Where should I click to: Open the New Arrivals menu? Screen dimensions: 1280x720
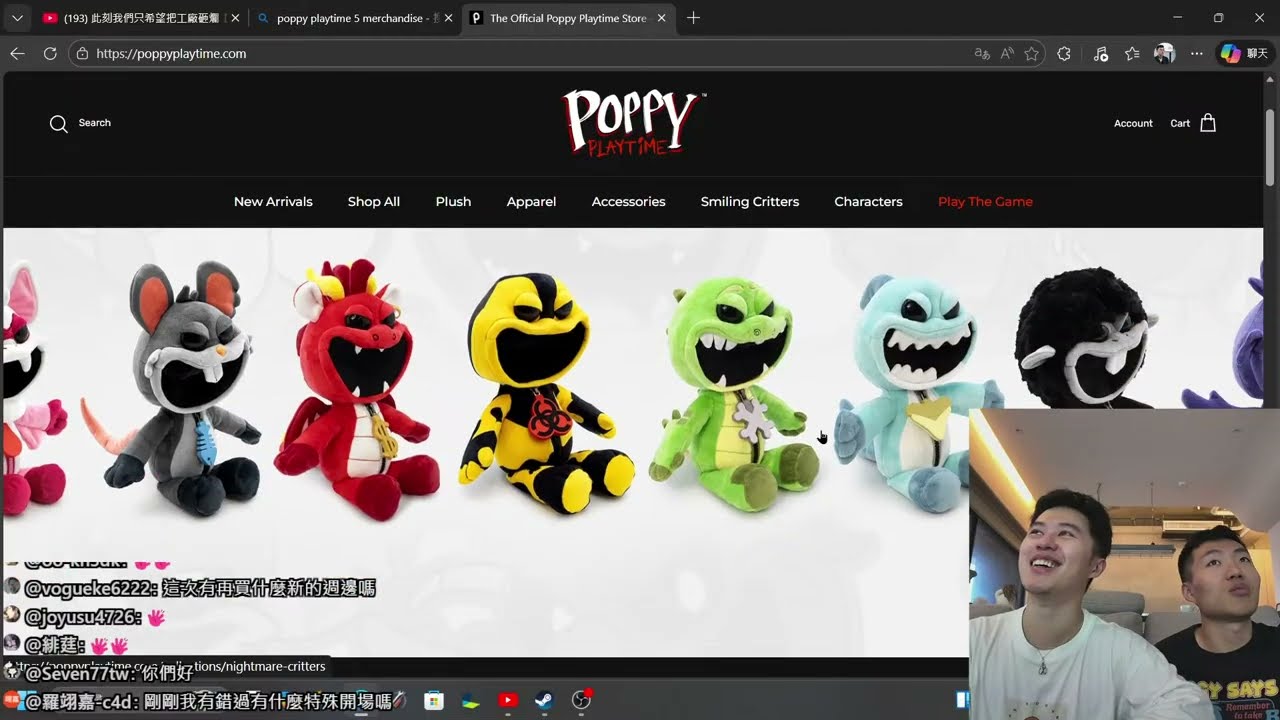(x=273, y=202)
